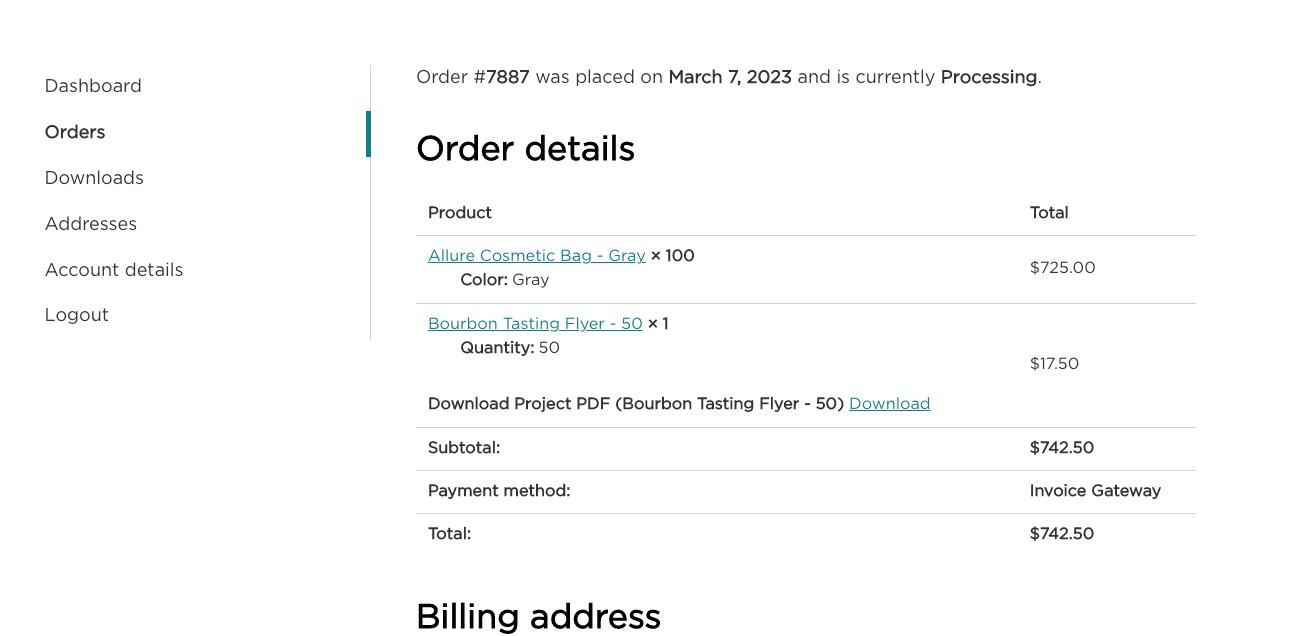Open Allure Cosmetic Bag - Gray product
1298x636 pixels.
click(x=536, y=256)
